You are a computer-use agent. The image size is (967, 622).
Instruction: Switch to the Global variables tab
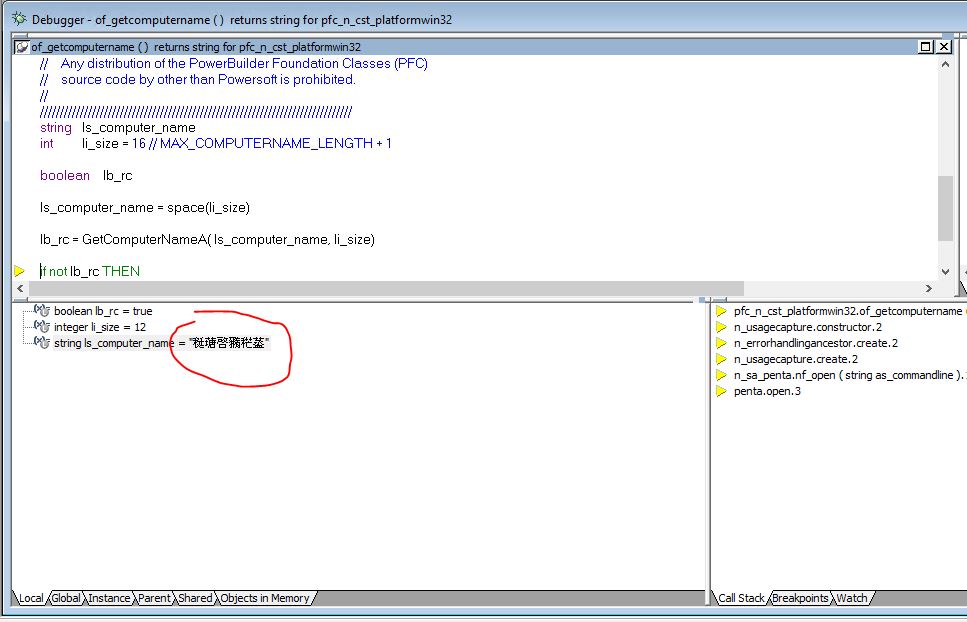click(x=66, y=598)
